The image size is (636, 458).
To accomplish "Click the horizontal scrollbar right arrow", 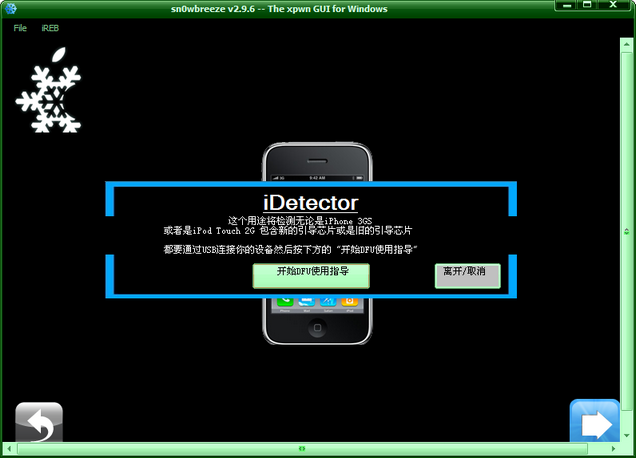I will (613, 449).
